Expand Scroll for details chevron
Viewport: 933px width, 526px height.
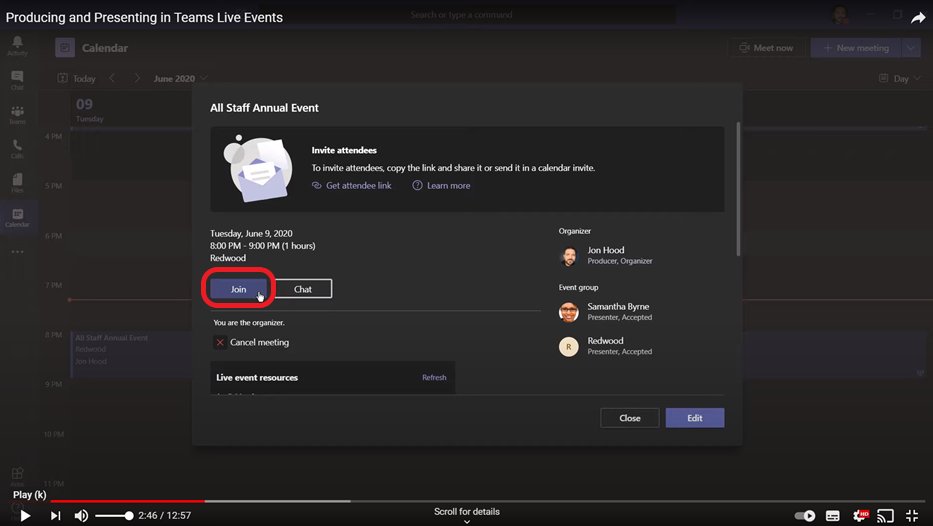(x=467, y=522)
